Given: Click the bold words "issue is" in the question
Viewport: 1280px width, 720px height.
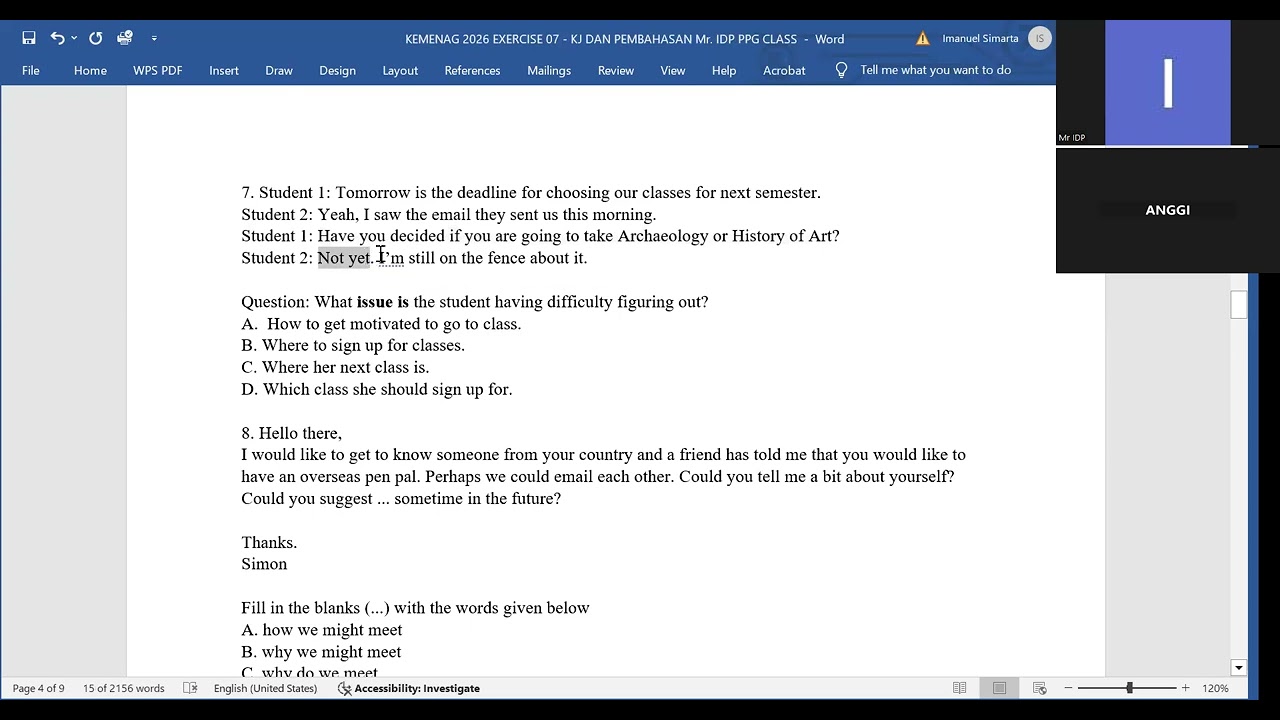Looking at the screenshot, I should tap(383, 302).
